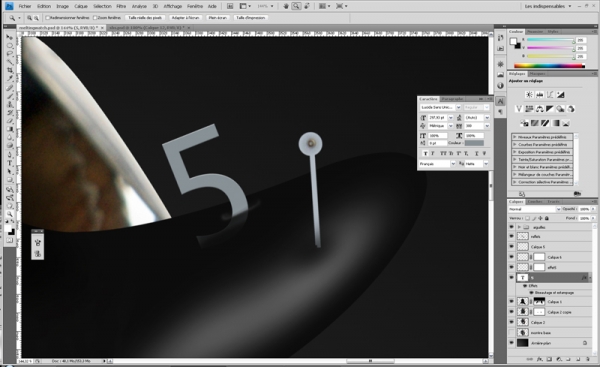The width and height of the screenshot is (600, 367).
Task: Expand Niveaux Paramètres prédéfinis
Action: (x=515, y=137)
